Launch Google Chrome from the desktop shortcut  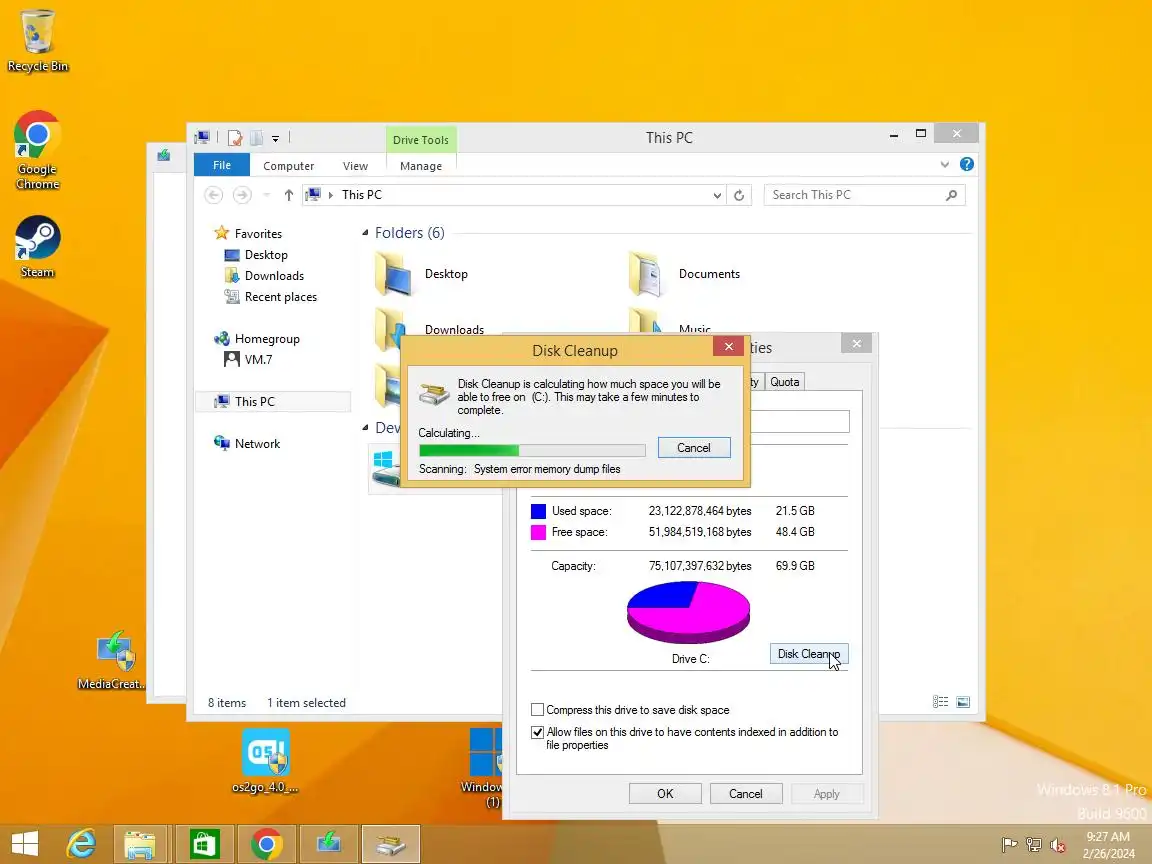(x=37, y=151)
